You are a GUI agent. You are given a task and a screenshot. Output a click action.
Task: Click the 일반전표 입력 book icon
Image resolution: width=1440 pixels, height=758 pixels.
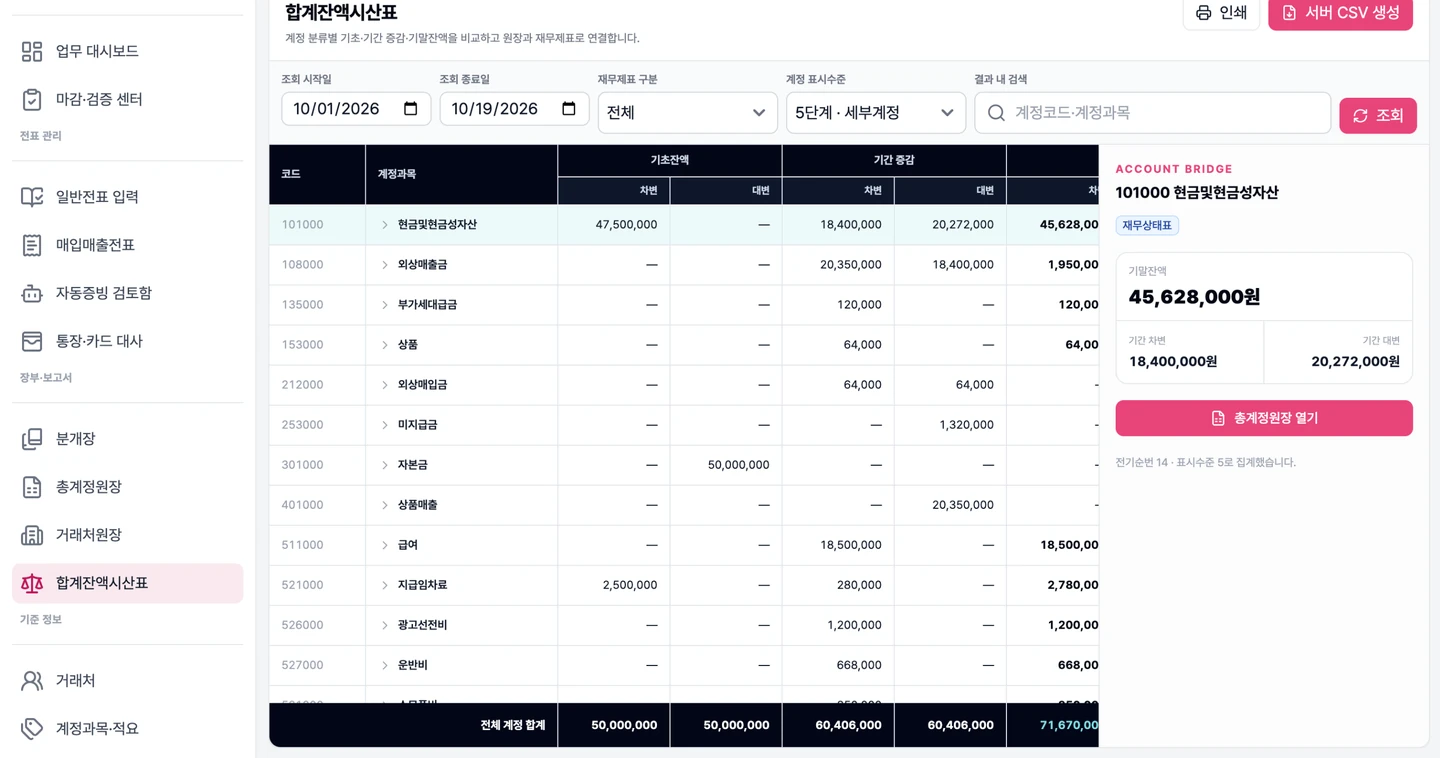[x=32, y=197]
